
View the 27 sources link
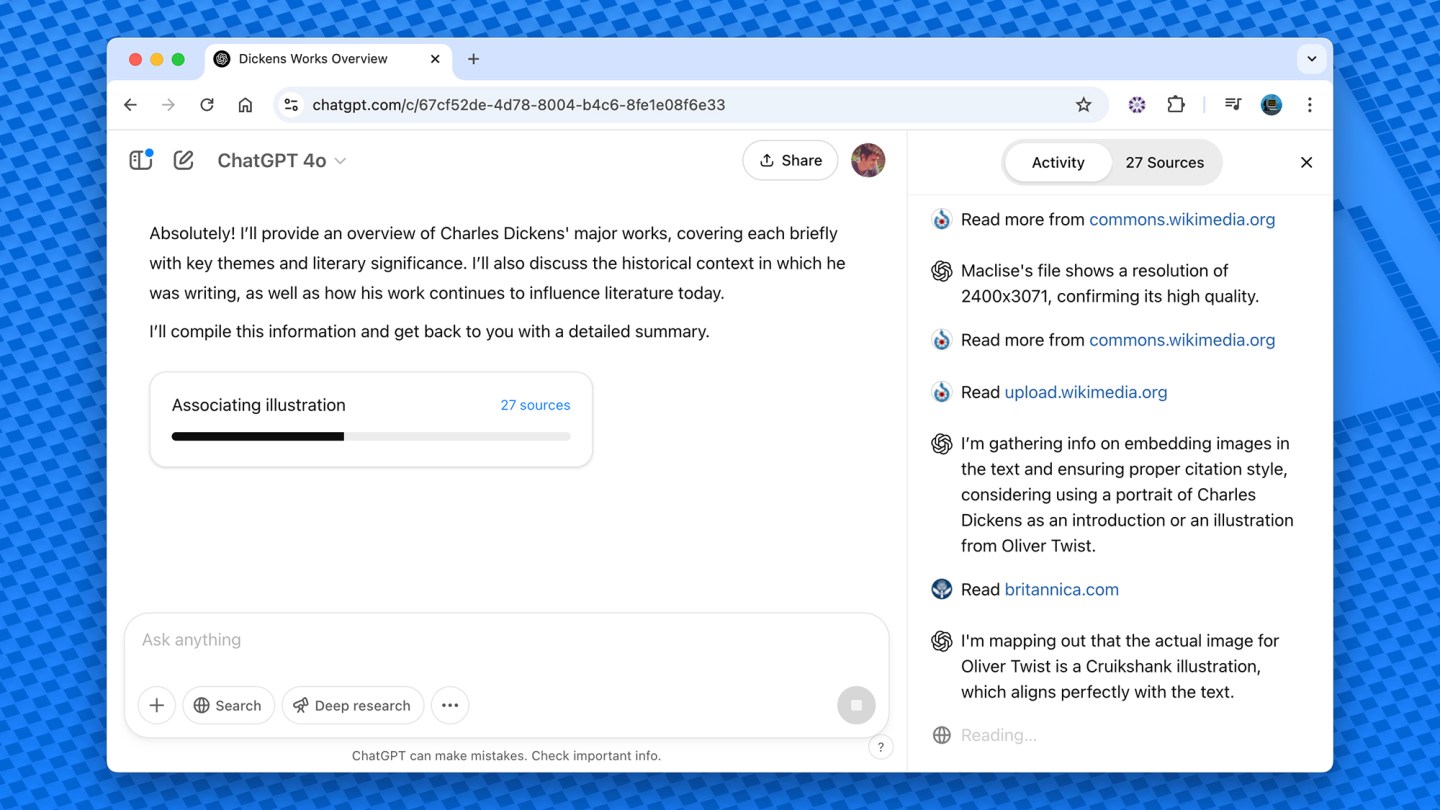click(x=535, y=405)
